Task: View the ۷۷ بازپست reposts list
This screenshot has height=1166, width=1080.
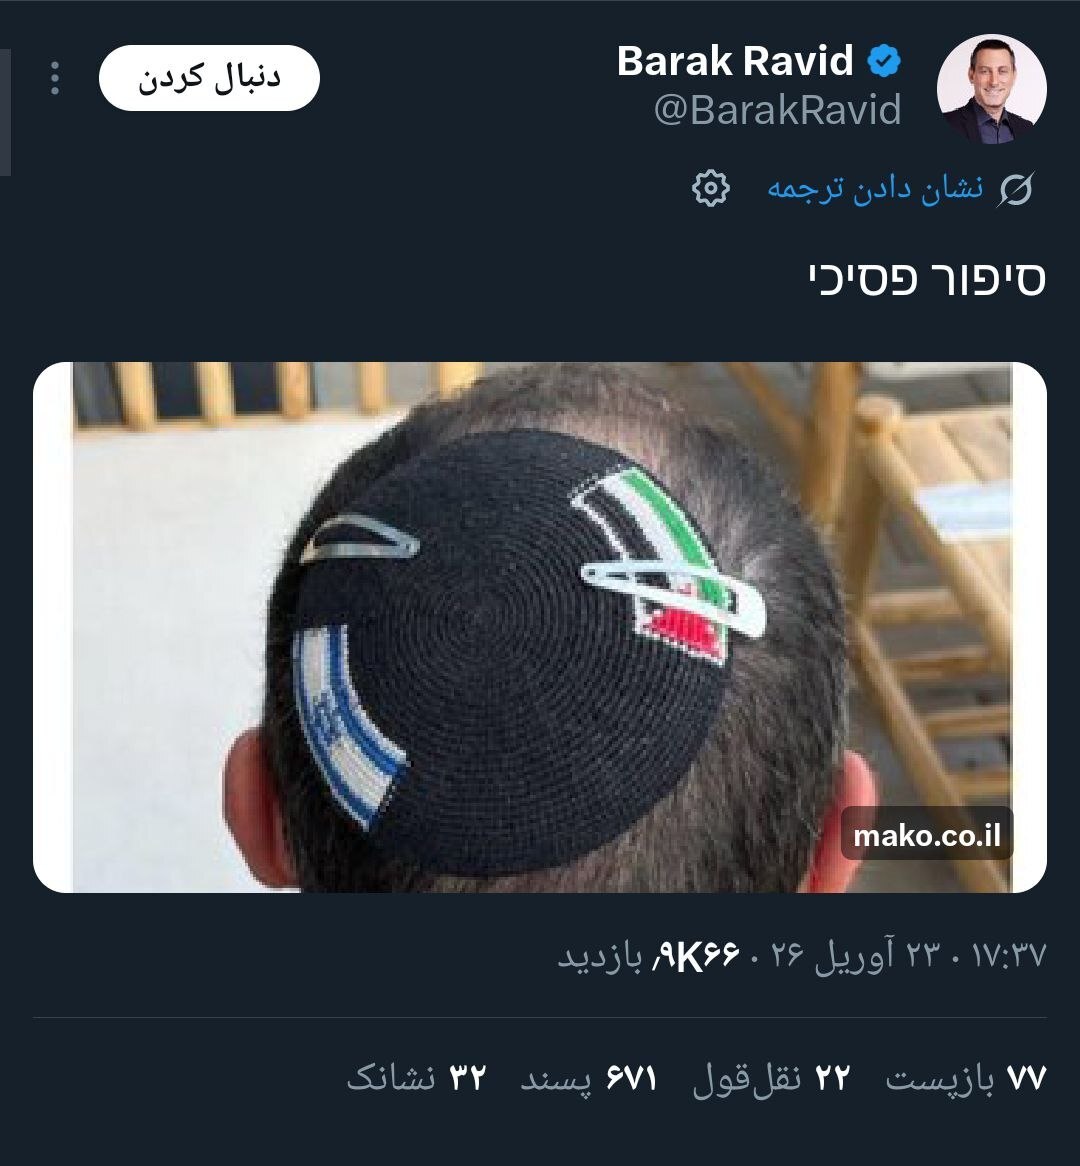Action: 965,1078
